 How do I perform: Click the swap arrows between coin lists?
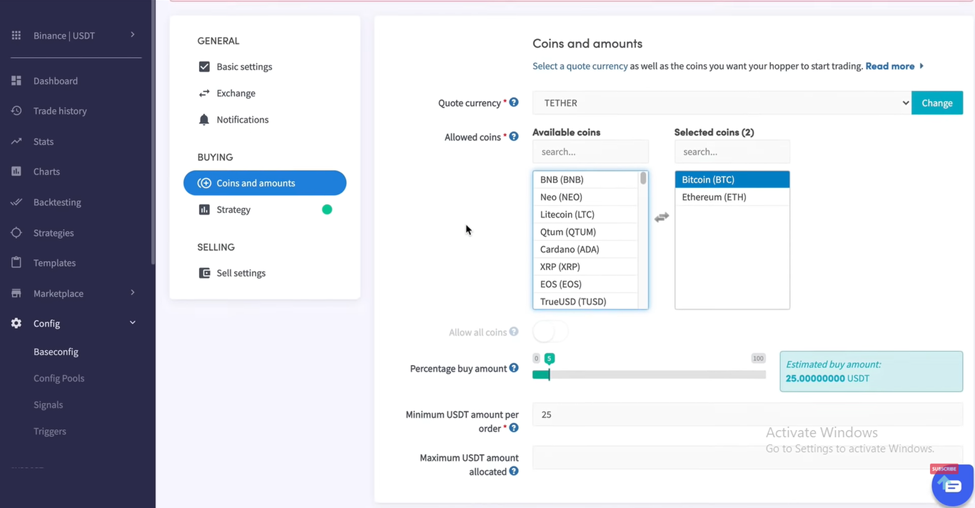662,217
